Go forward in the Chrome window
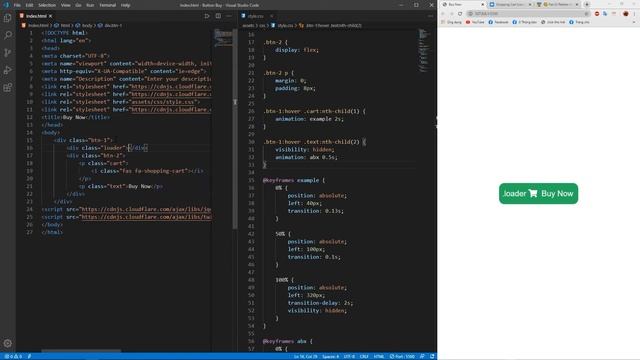The width and height of the screenshot is (640, 360). [x=451, y=13]
